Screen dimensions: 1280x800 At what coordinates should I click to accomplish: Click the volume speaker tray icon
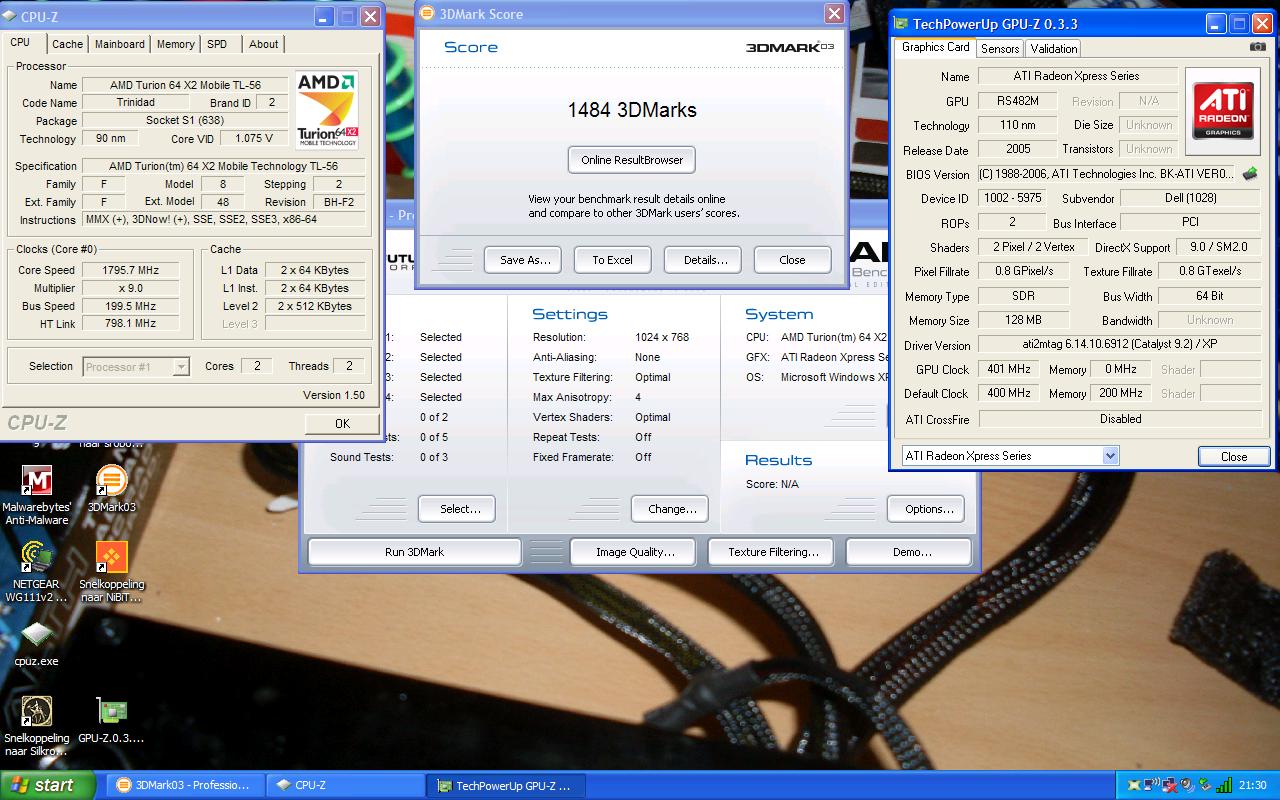1188,785
